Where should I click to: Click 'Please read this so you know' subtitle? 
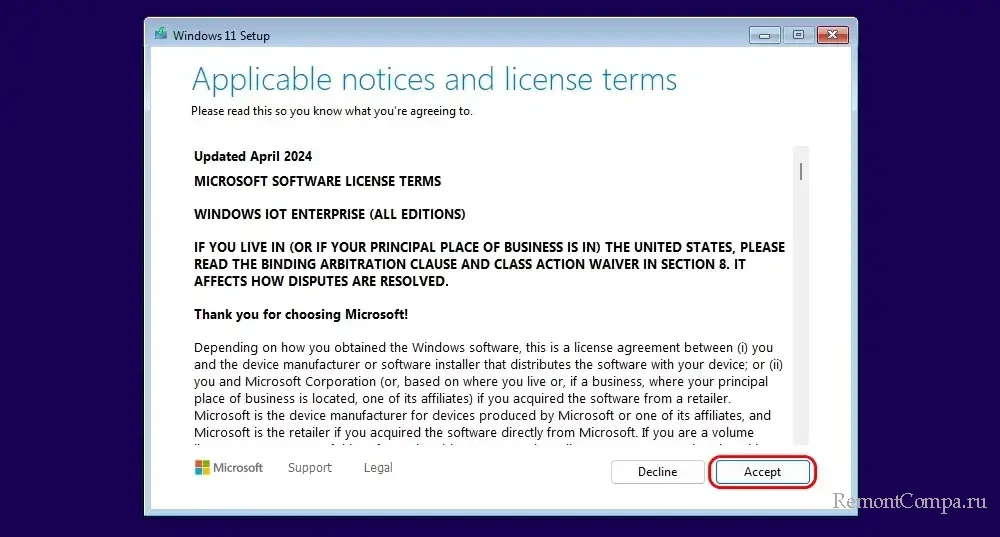point(332,111)
